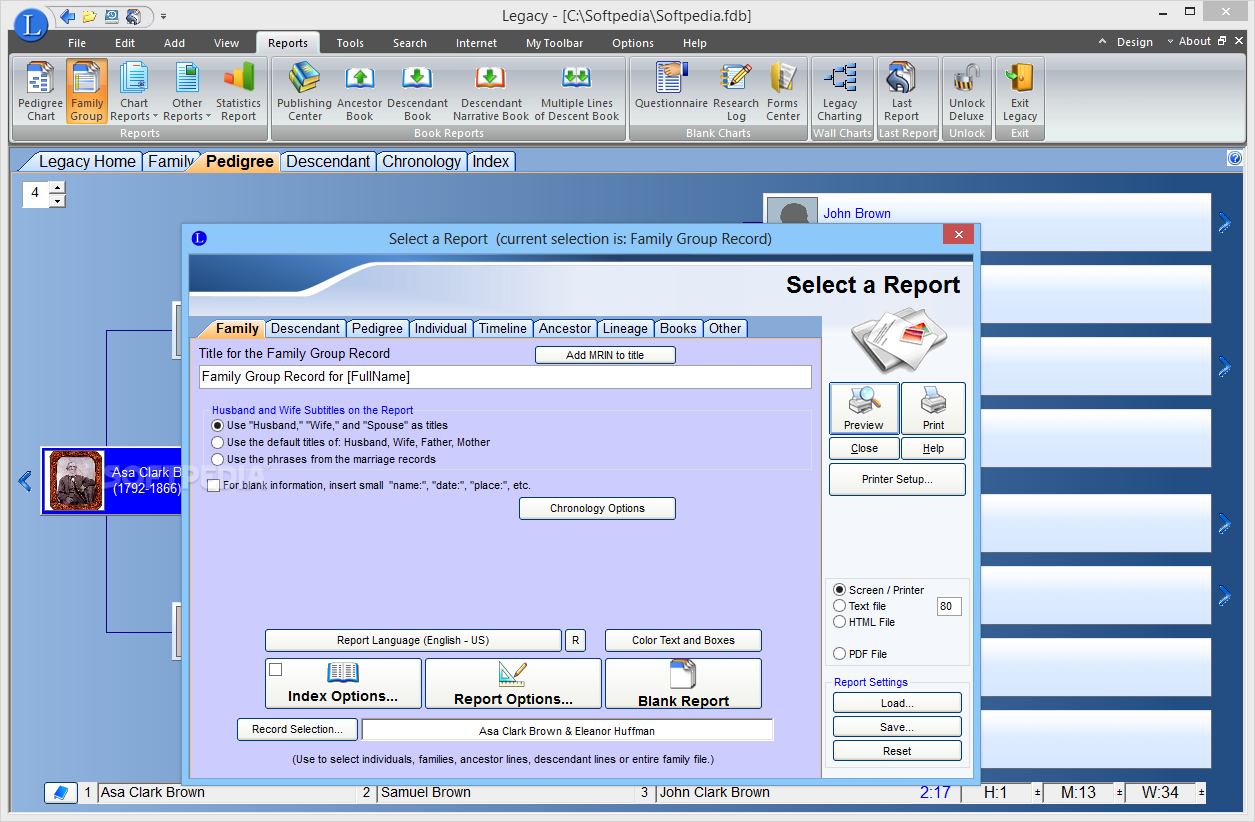Viewport: 1255px width, 822px height.
Task: Click the spinner beside W:34 in status bar
Action: (x=1201, y=793)
